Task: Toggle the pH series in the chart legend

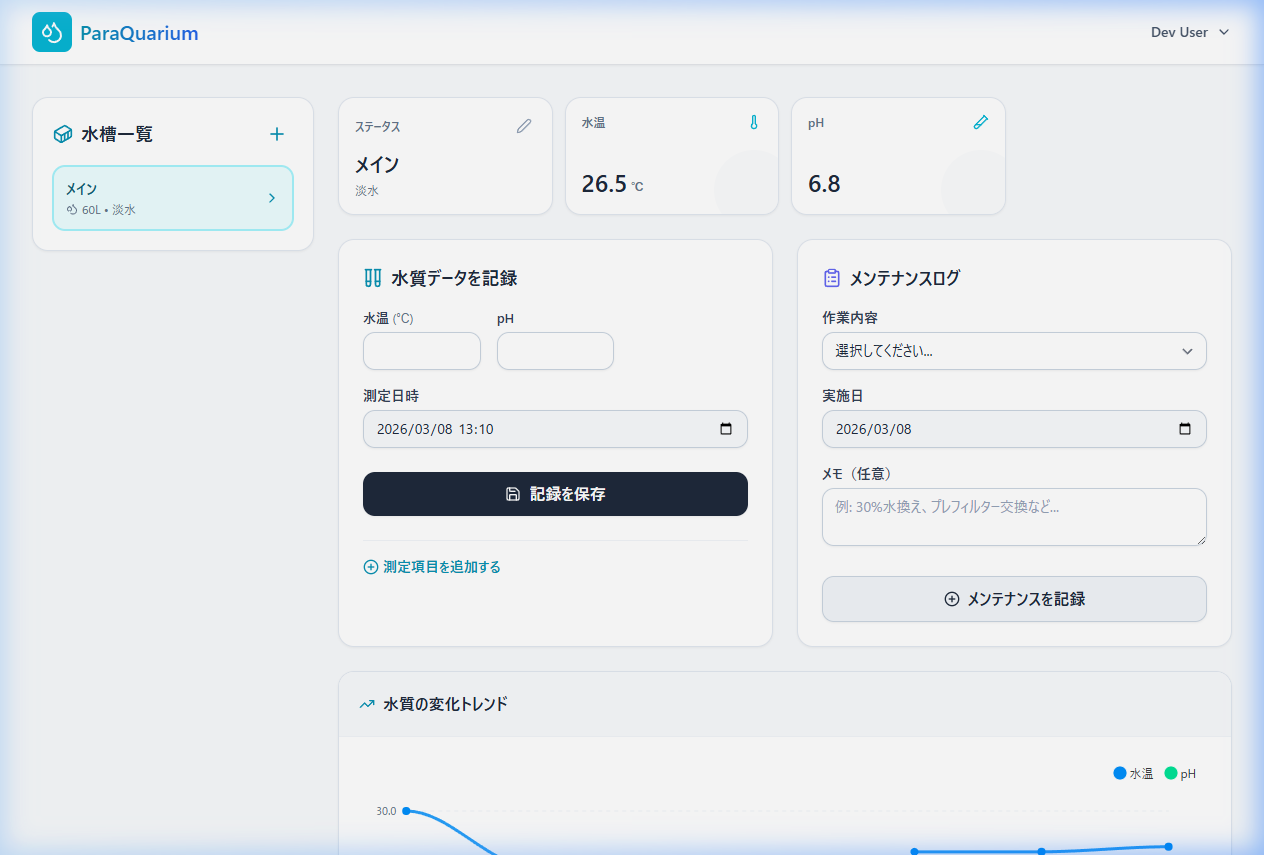Action: (x=1185, y=773)
